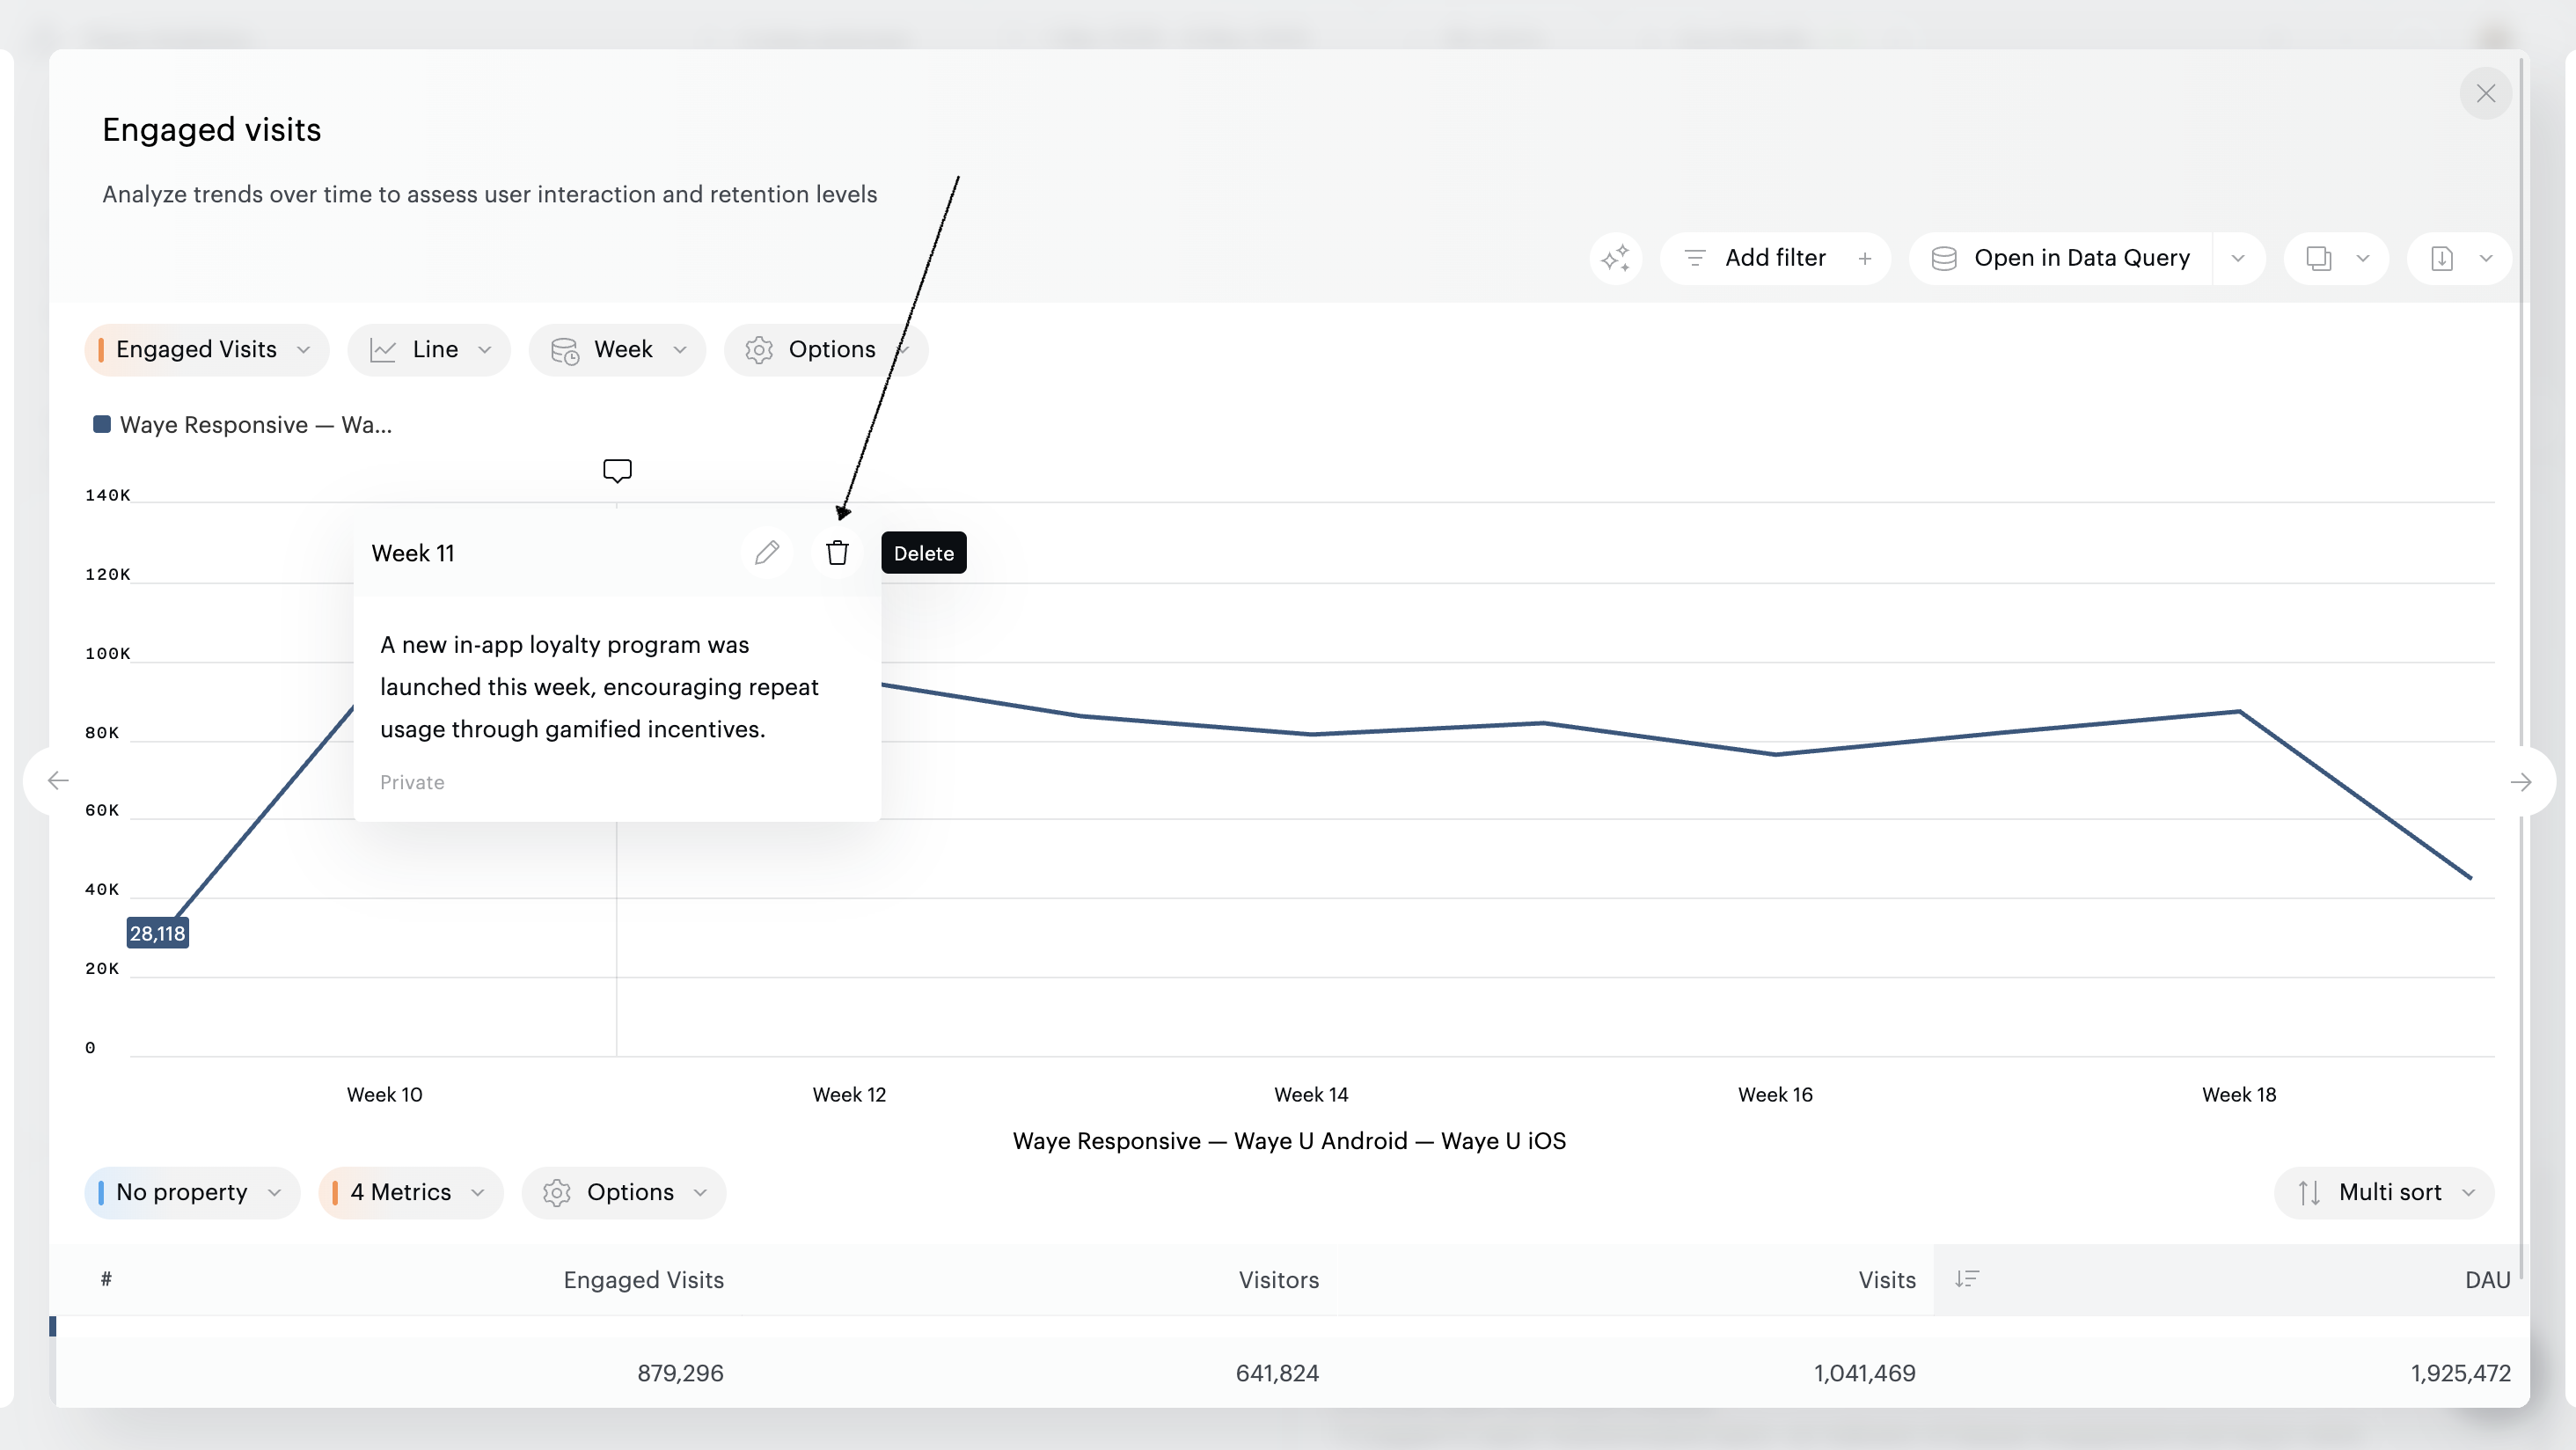Expand arrow next to Open in Data Query
Image resolution: width=2576 pixels, height=1450 pixels.
point(2238,258)
